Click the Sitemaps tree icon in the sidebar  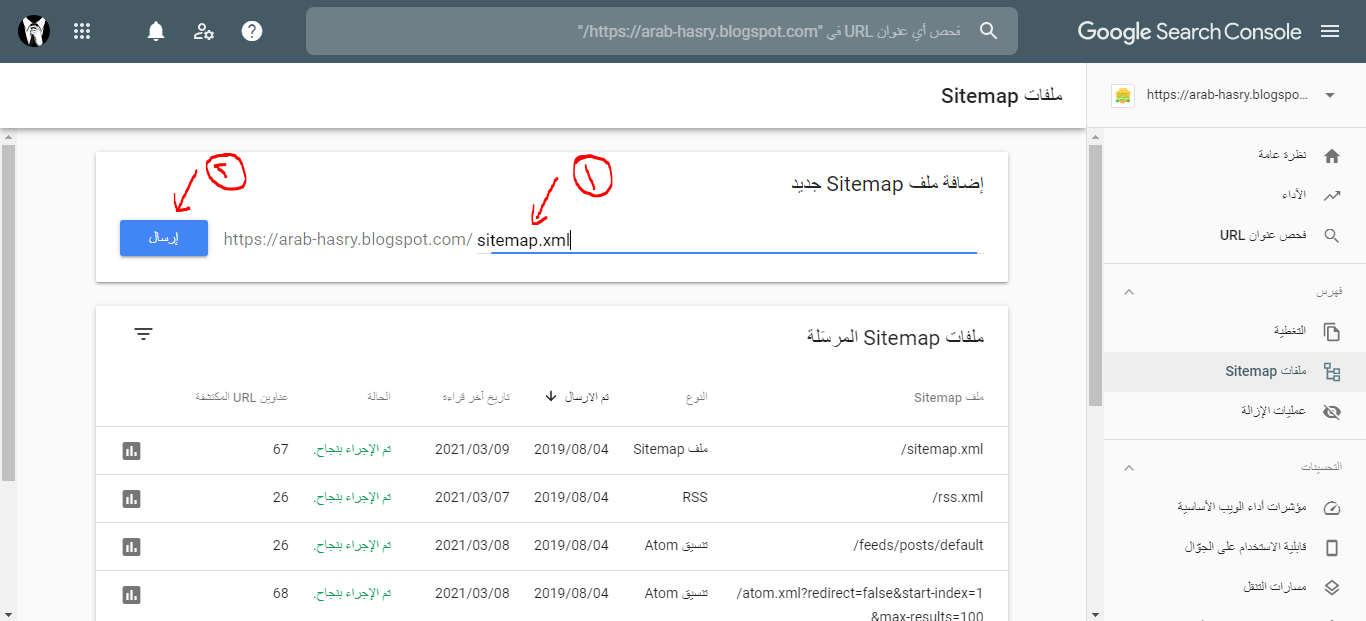(1331, 372)
